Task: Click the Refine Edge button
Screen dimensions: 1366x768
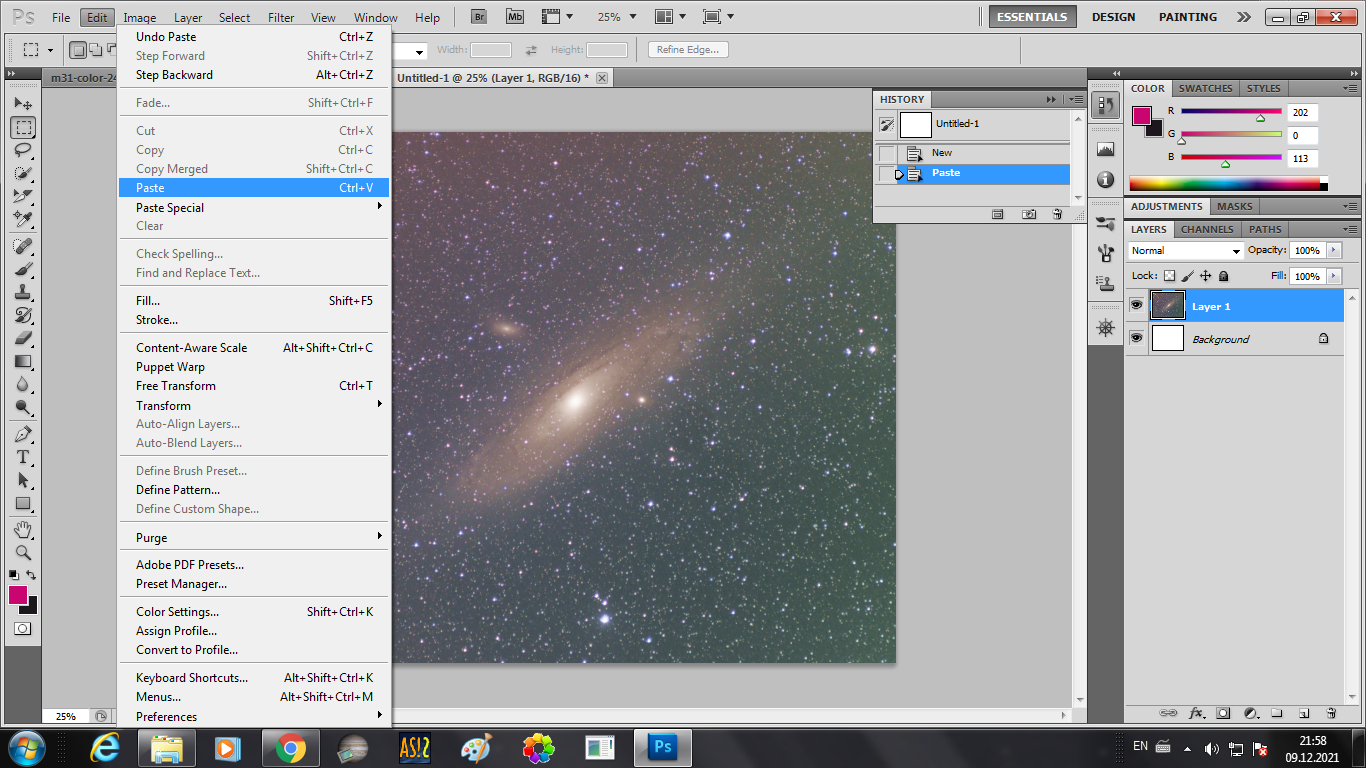Action: pos(688,50)
